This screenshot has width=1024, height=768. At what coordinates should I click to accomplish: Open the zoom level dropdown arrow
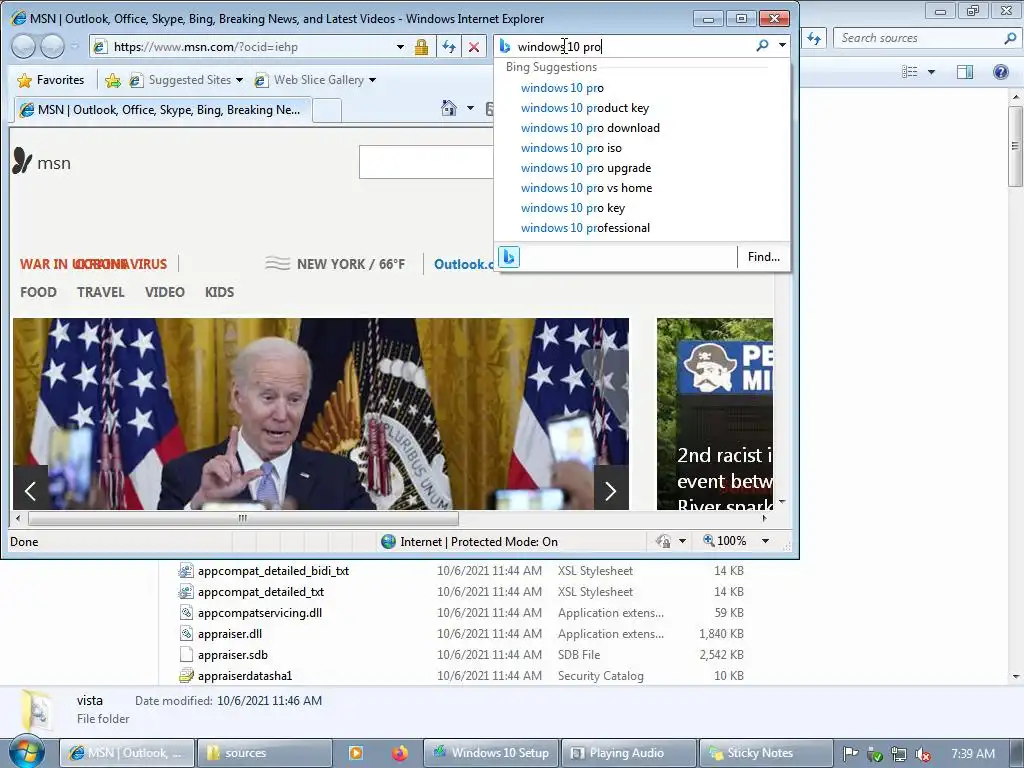(765, 541)
